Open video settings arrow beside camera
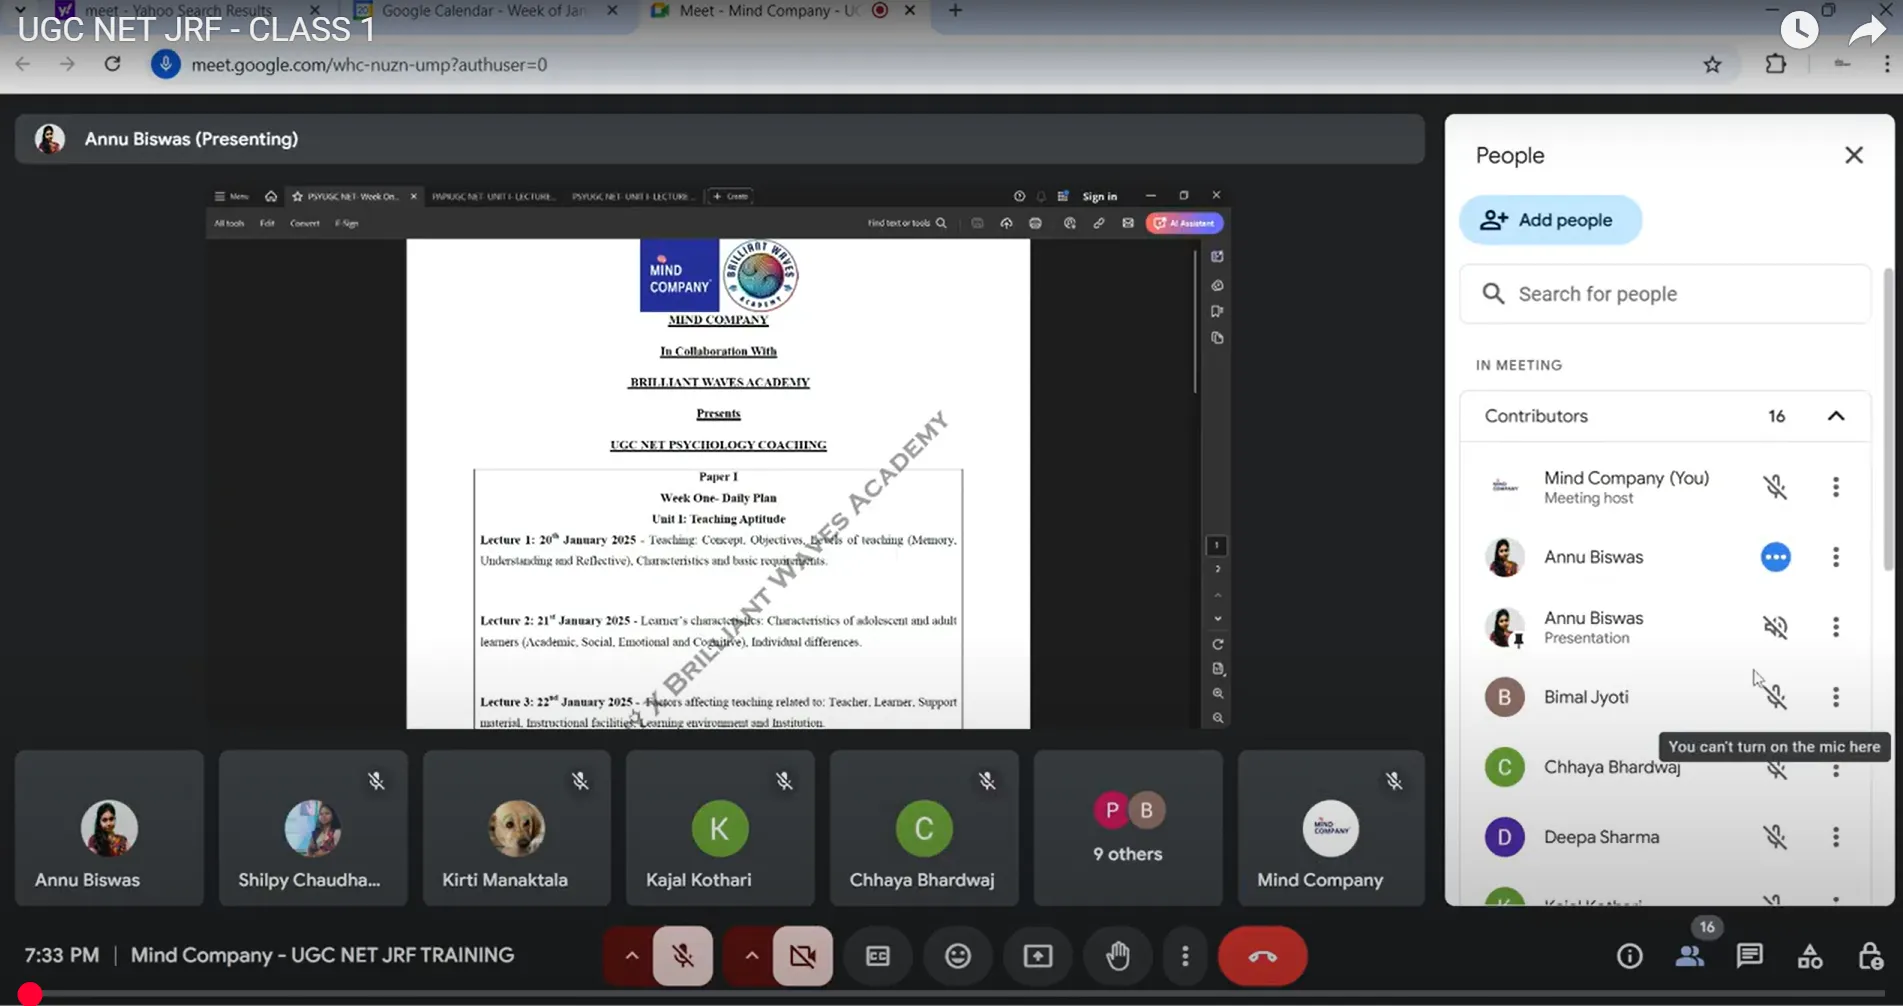The height and width of the screenshot is (1006, 1903). (x=751, y=956)
